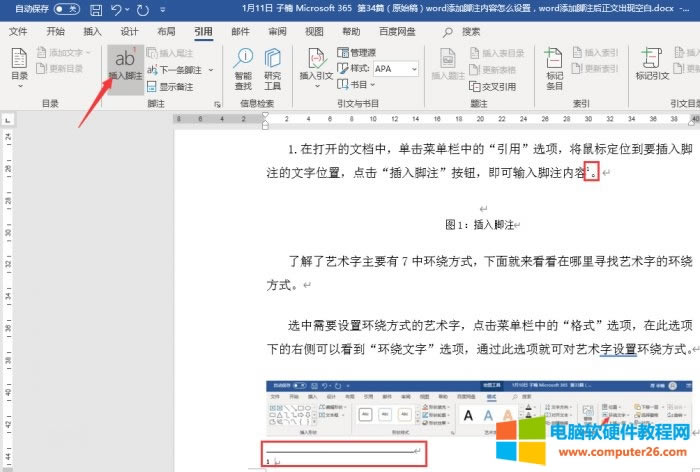
Task: Click the Smart Lookup (智能查找) icon
Action: pos(243,66)
